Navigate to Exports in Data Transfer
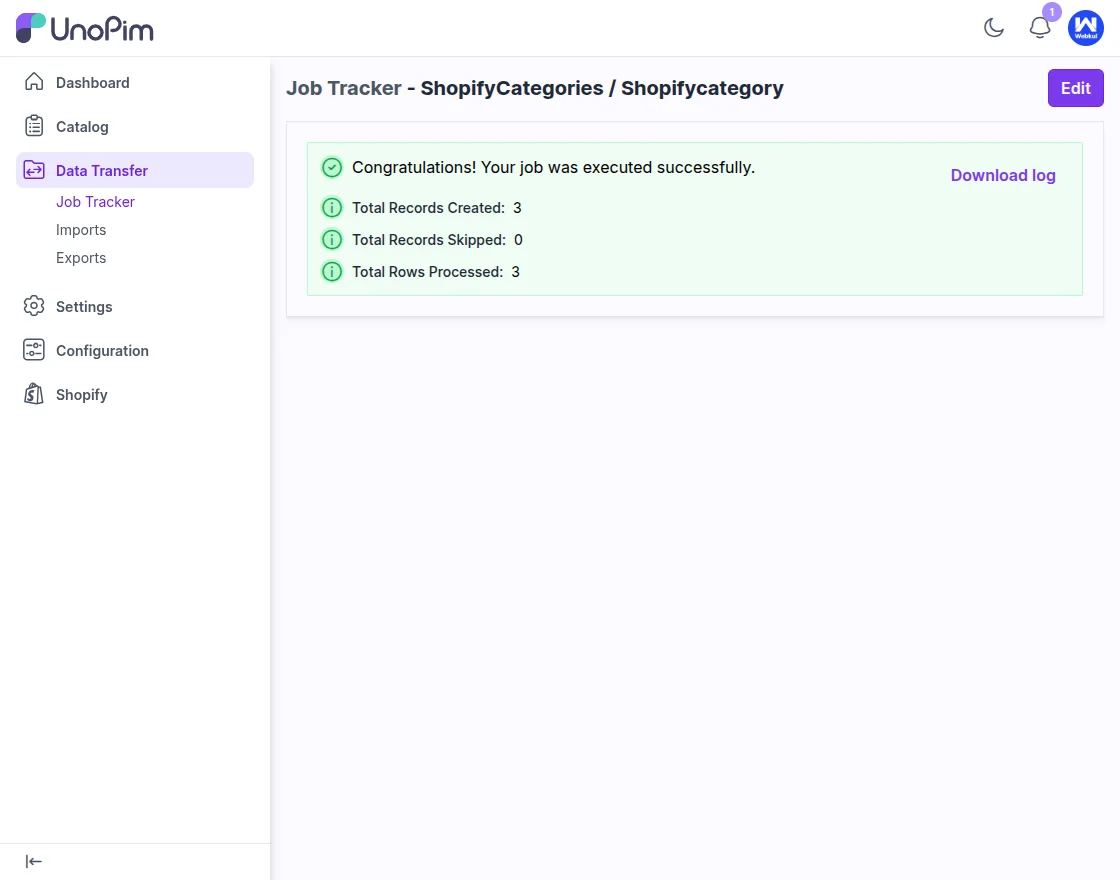 (x=81, y=257)
